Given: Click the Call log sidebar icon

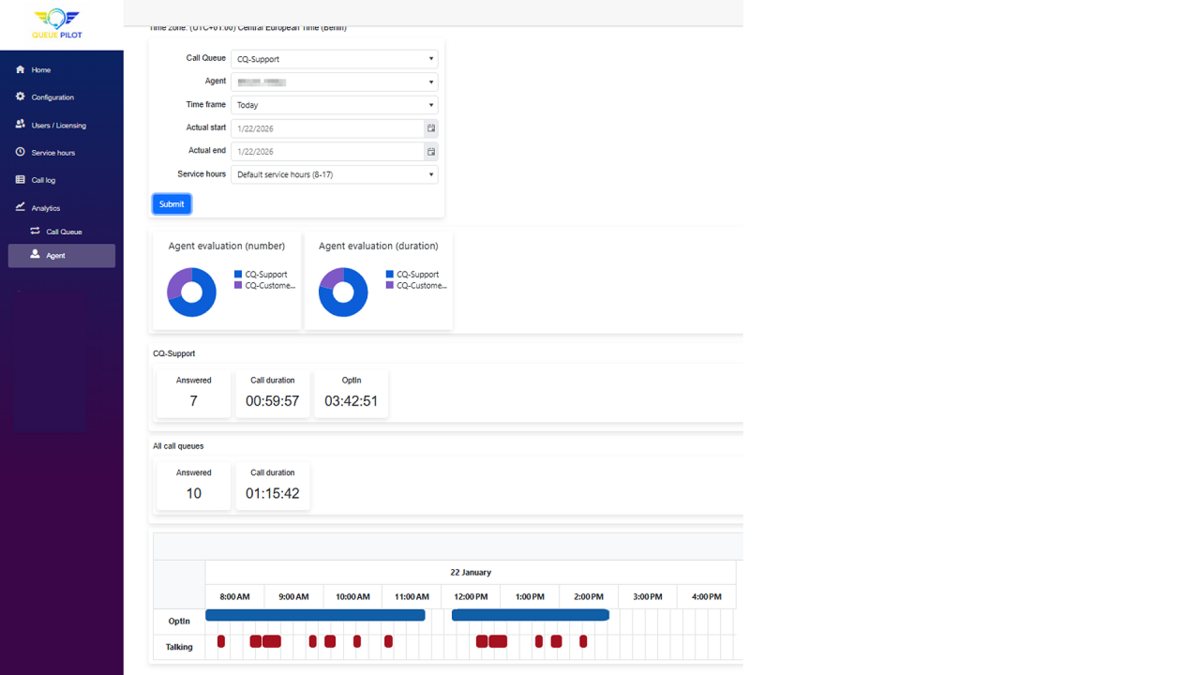Looking at the screenshot, I should click(18, 179).
